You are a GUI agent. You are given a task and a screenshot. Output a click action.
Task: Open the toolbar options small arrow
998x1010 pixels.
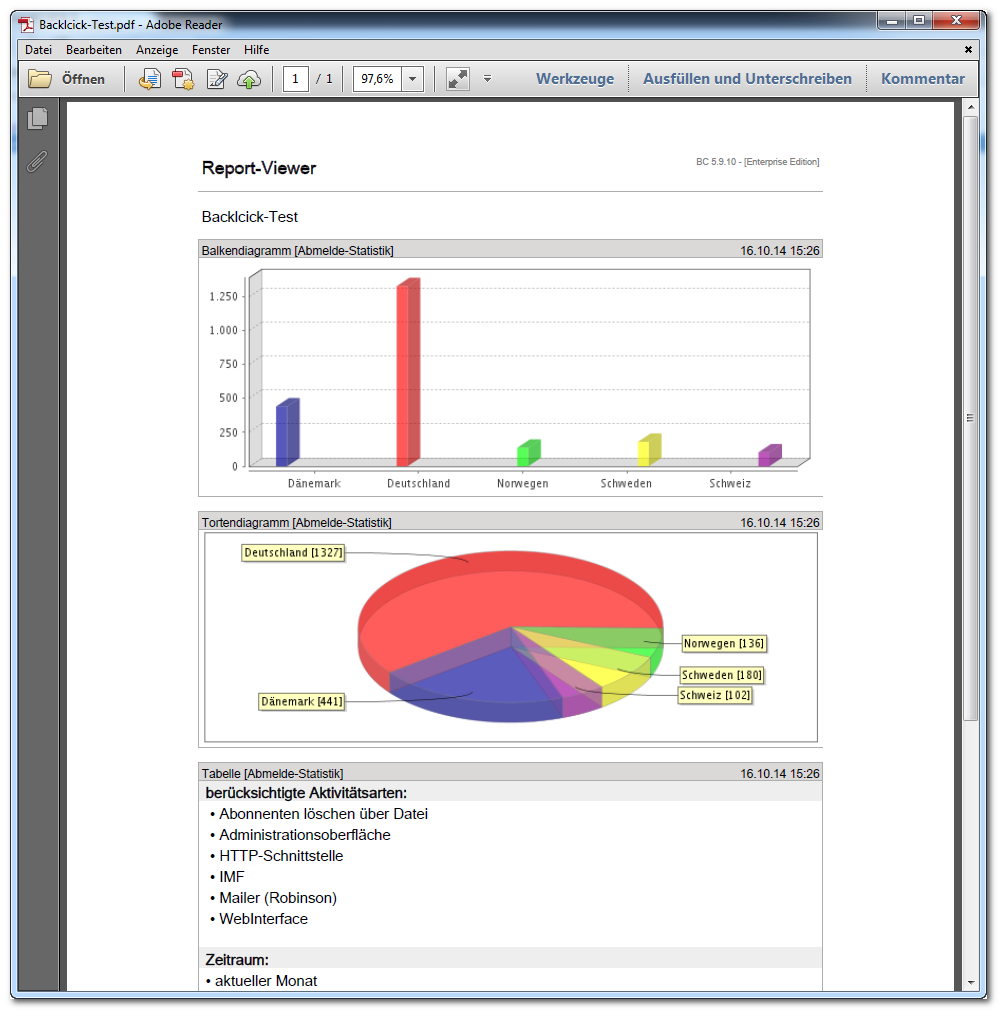[x=488, y=79]
